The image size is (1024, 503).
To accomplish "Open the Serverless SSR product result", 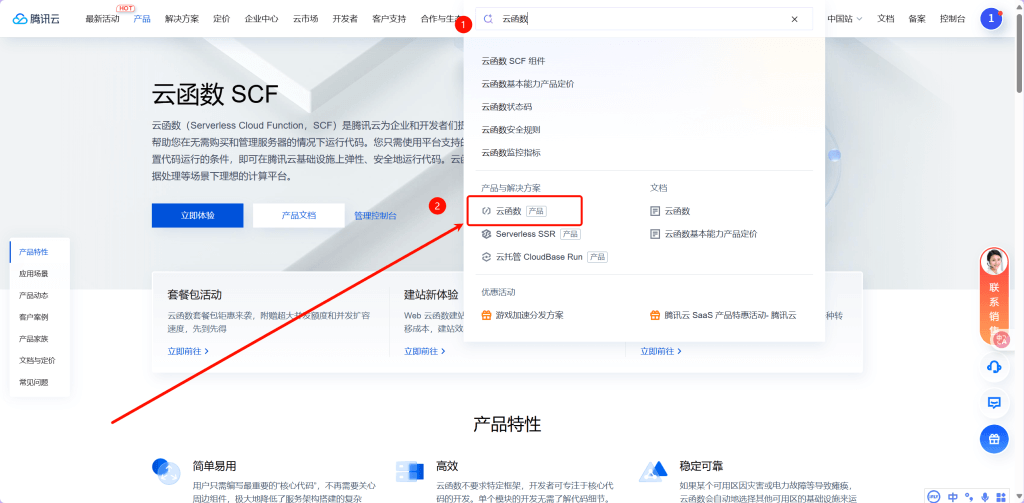I will [530, 234].
